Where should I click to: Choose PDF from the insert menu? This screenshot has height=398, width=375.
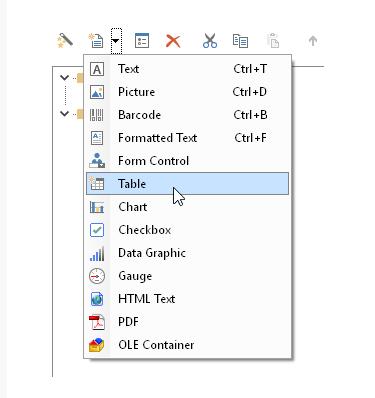pos(187,322)
